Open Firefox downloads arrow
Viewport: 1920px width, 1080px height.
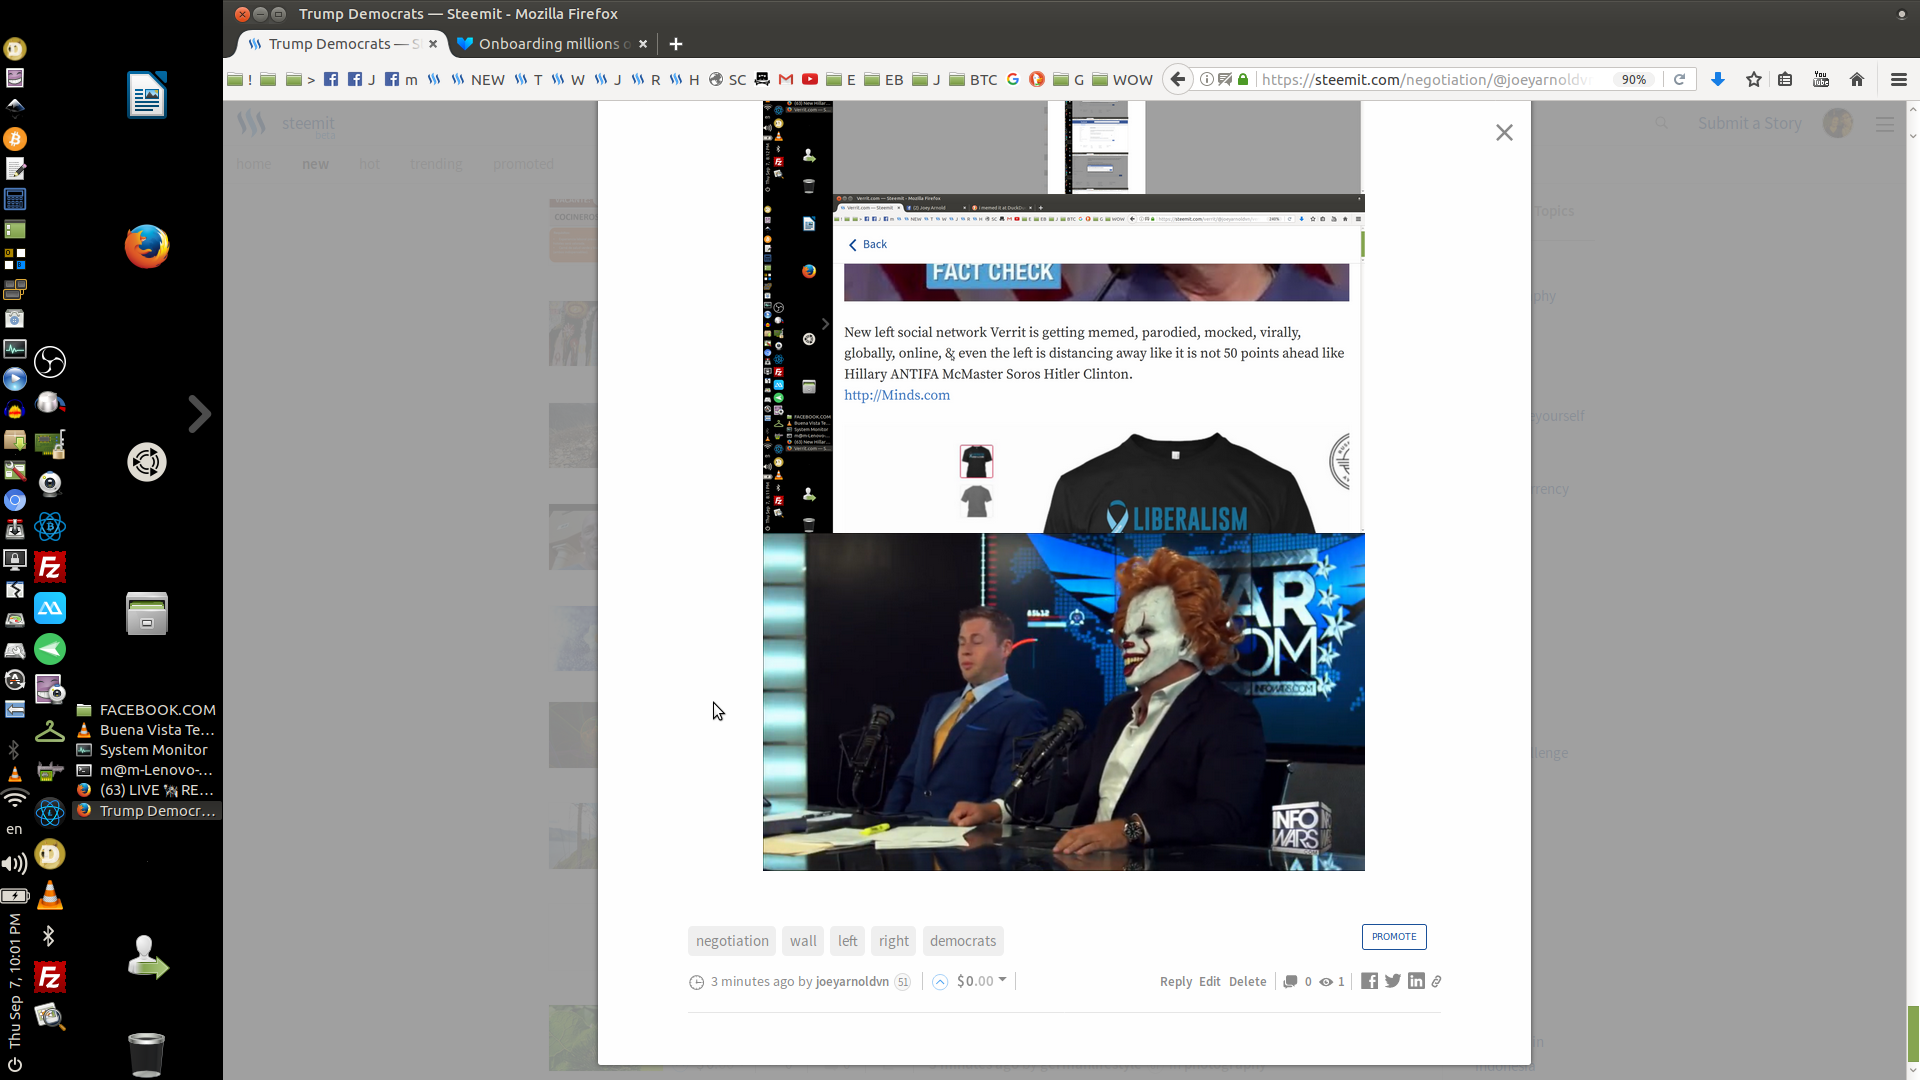[x=1718, y=79]
